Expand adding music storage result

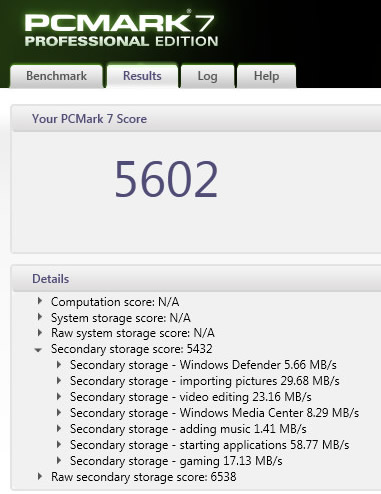click(x=59, y=429)
